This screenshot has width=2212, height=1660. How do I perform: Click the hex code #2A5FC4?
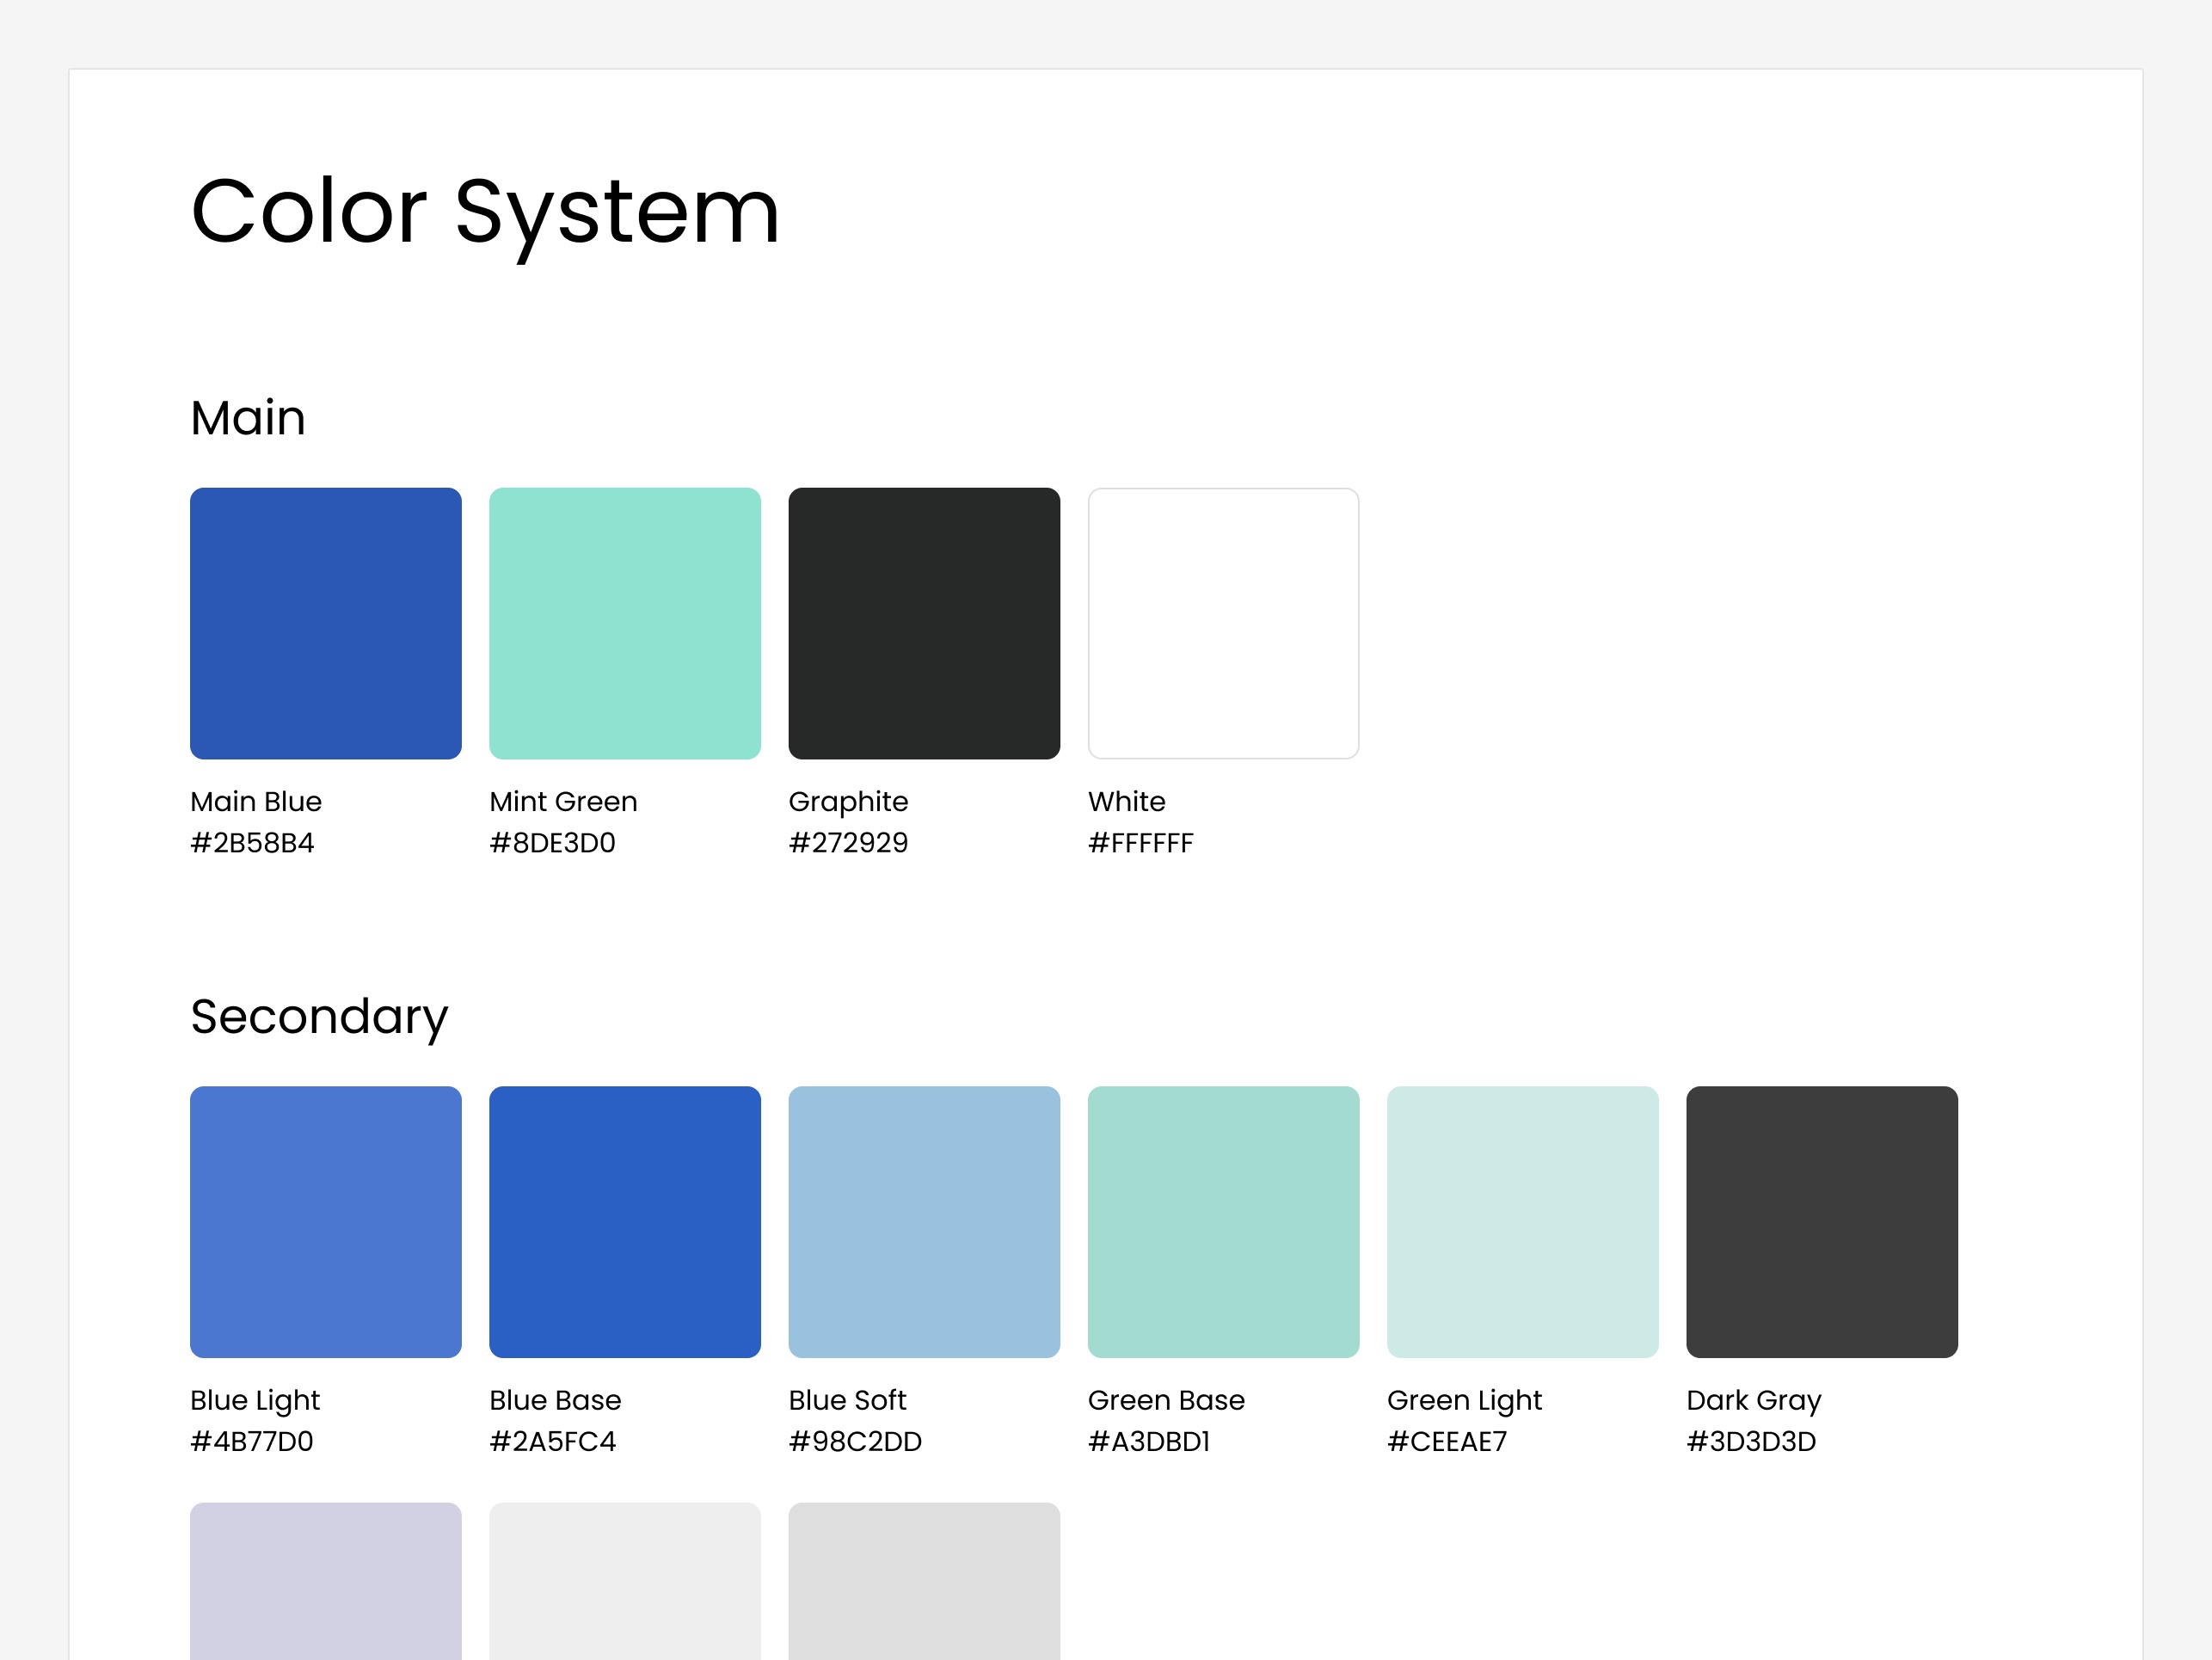click(x=552, y=1442)
